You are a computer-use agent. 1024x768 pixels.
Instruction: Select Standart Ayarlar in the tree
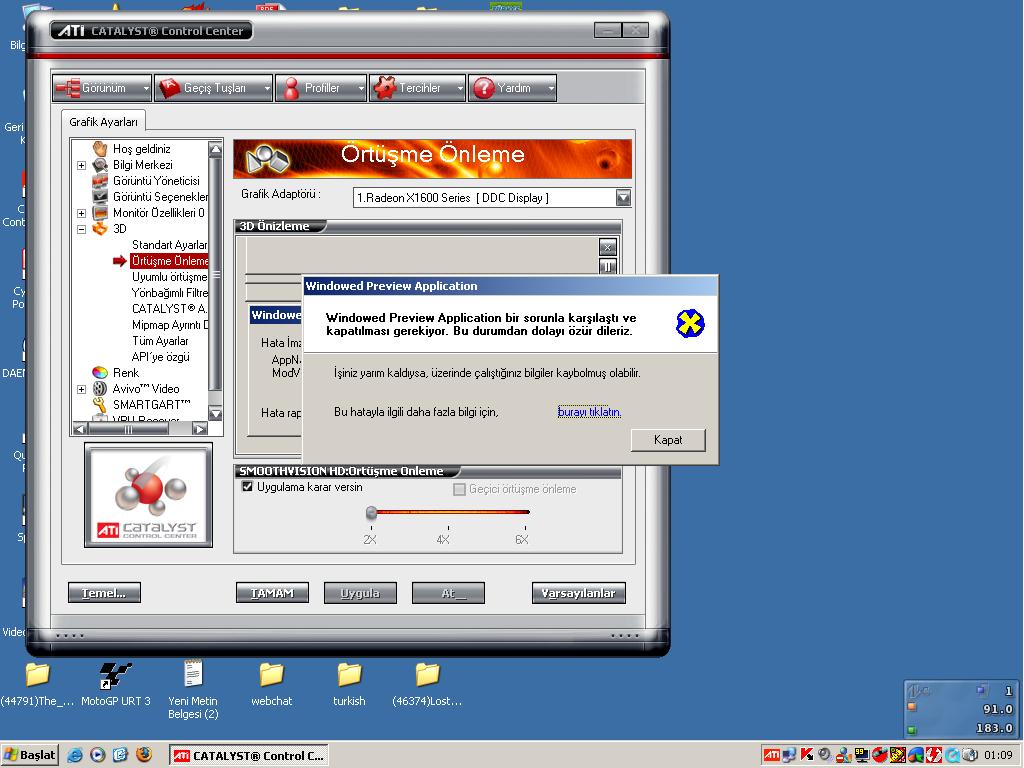[169, 245]
